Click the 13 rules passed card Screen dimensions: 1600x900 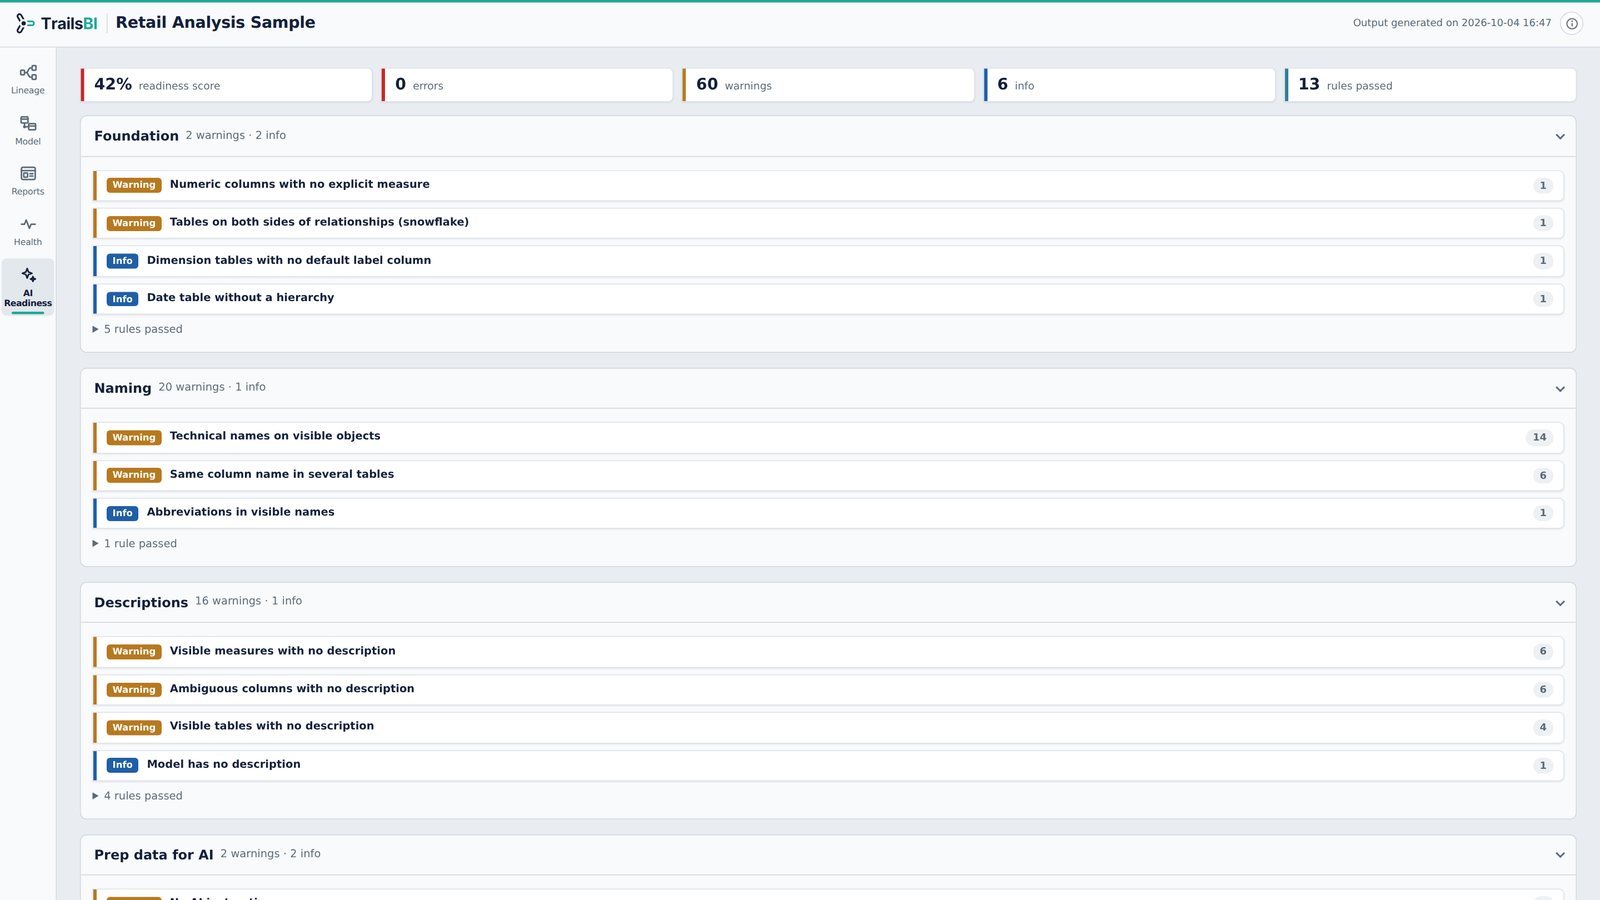click(x=1430, y=85)
